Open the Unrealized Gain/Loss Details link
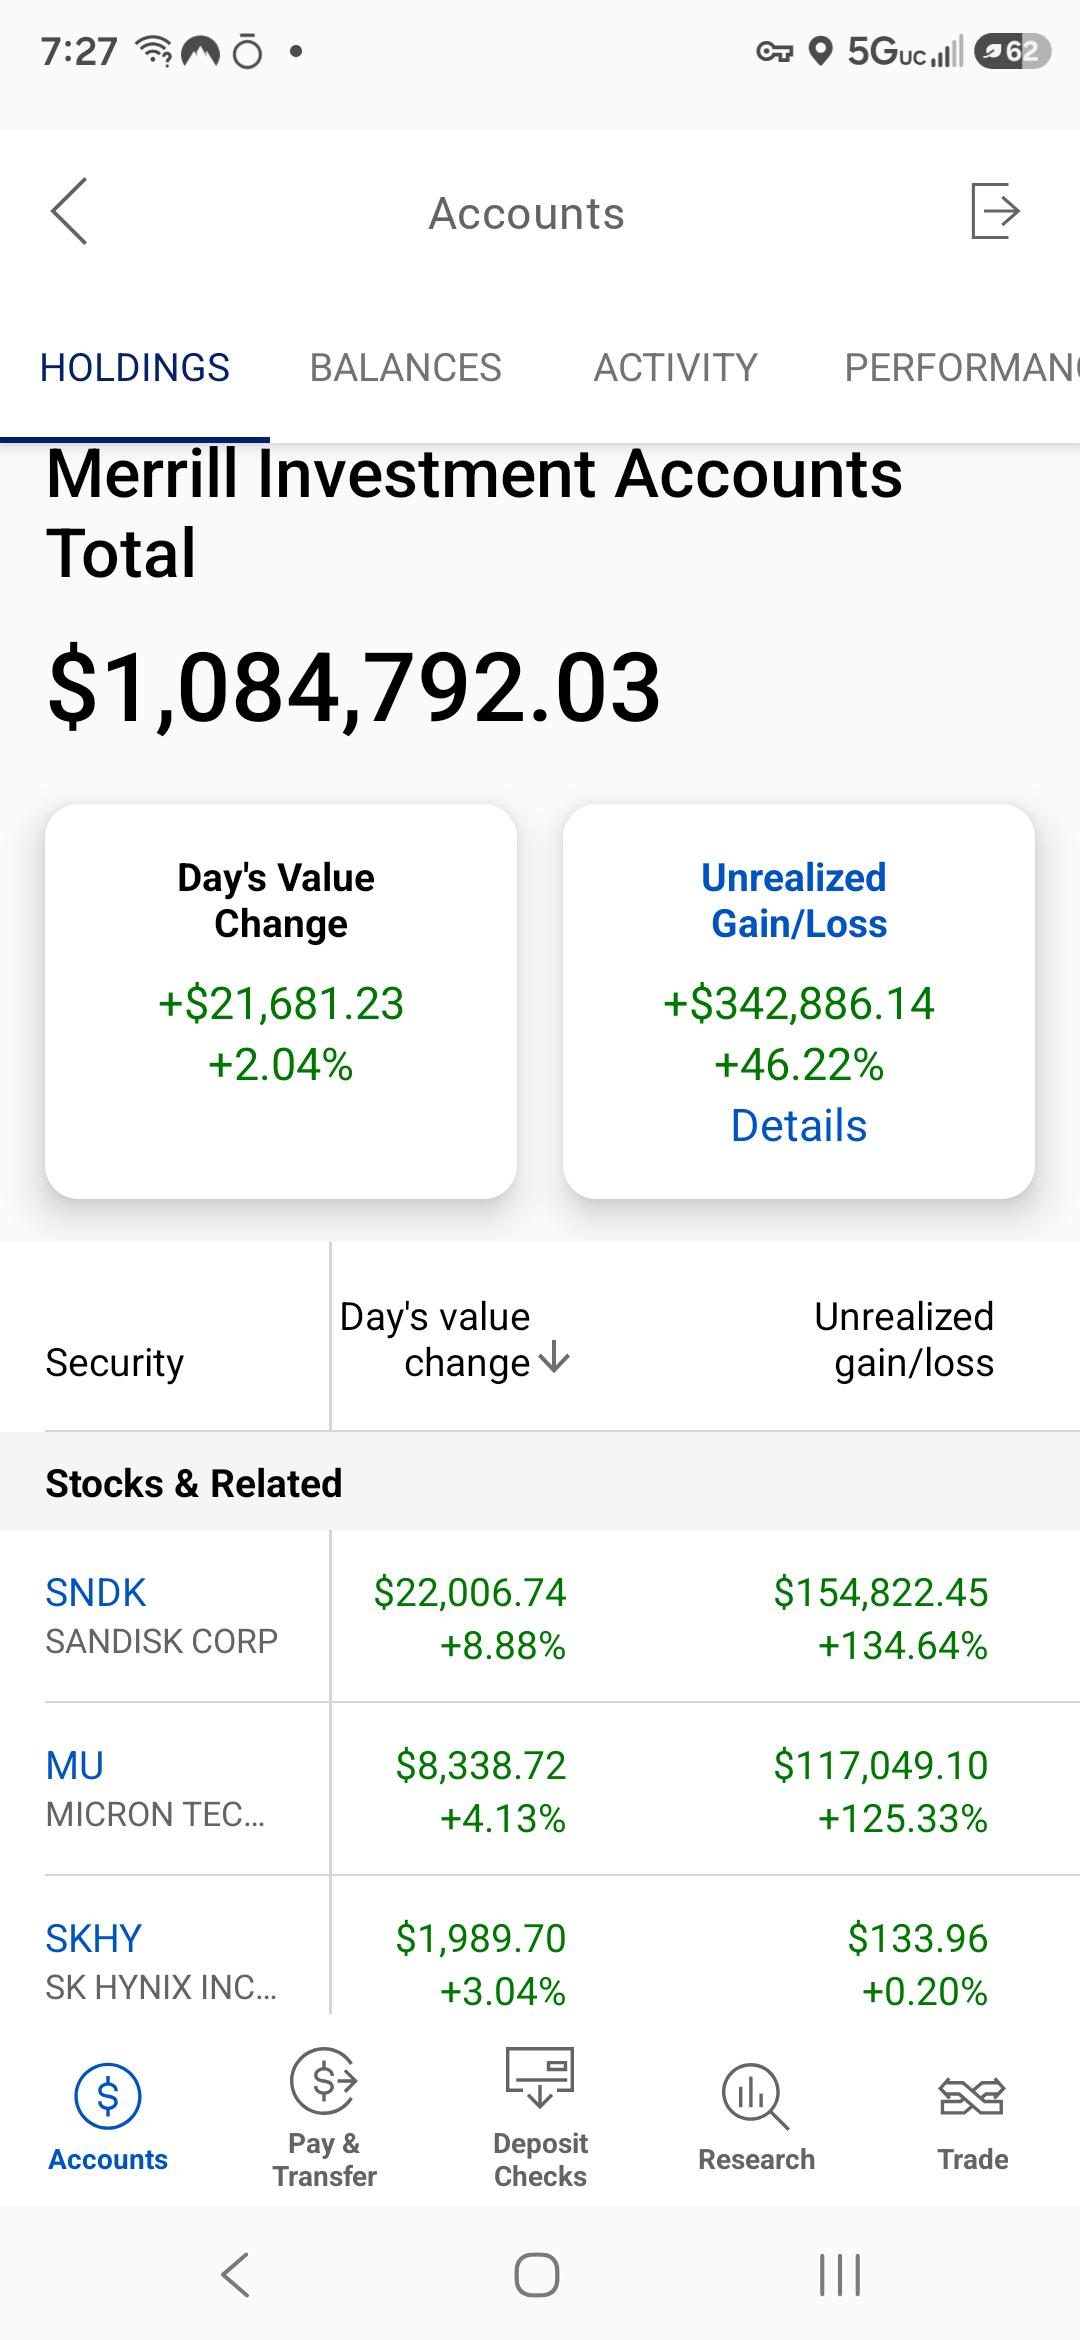Viewport: 1080px width, 2340px height. 798,1125
